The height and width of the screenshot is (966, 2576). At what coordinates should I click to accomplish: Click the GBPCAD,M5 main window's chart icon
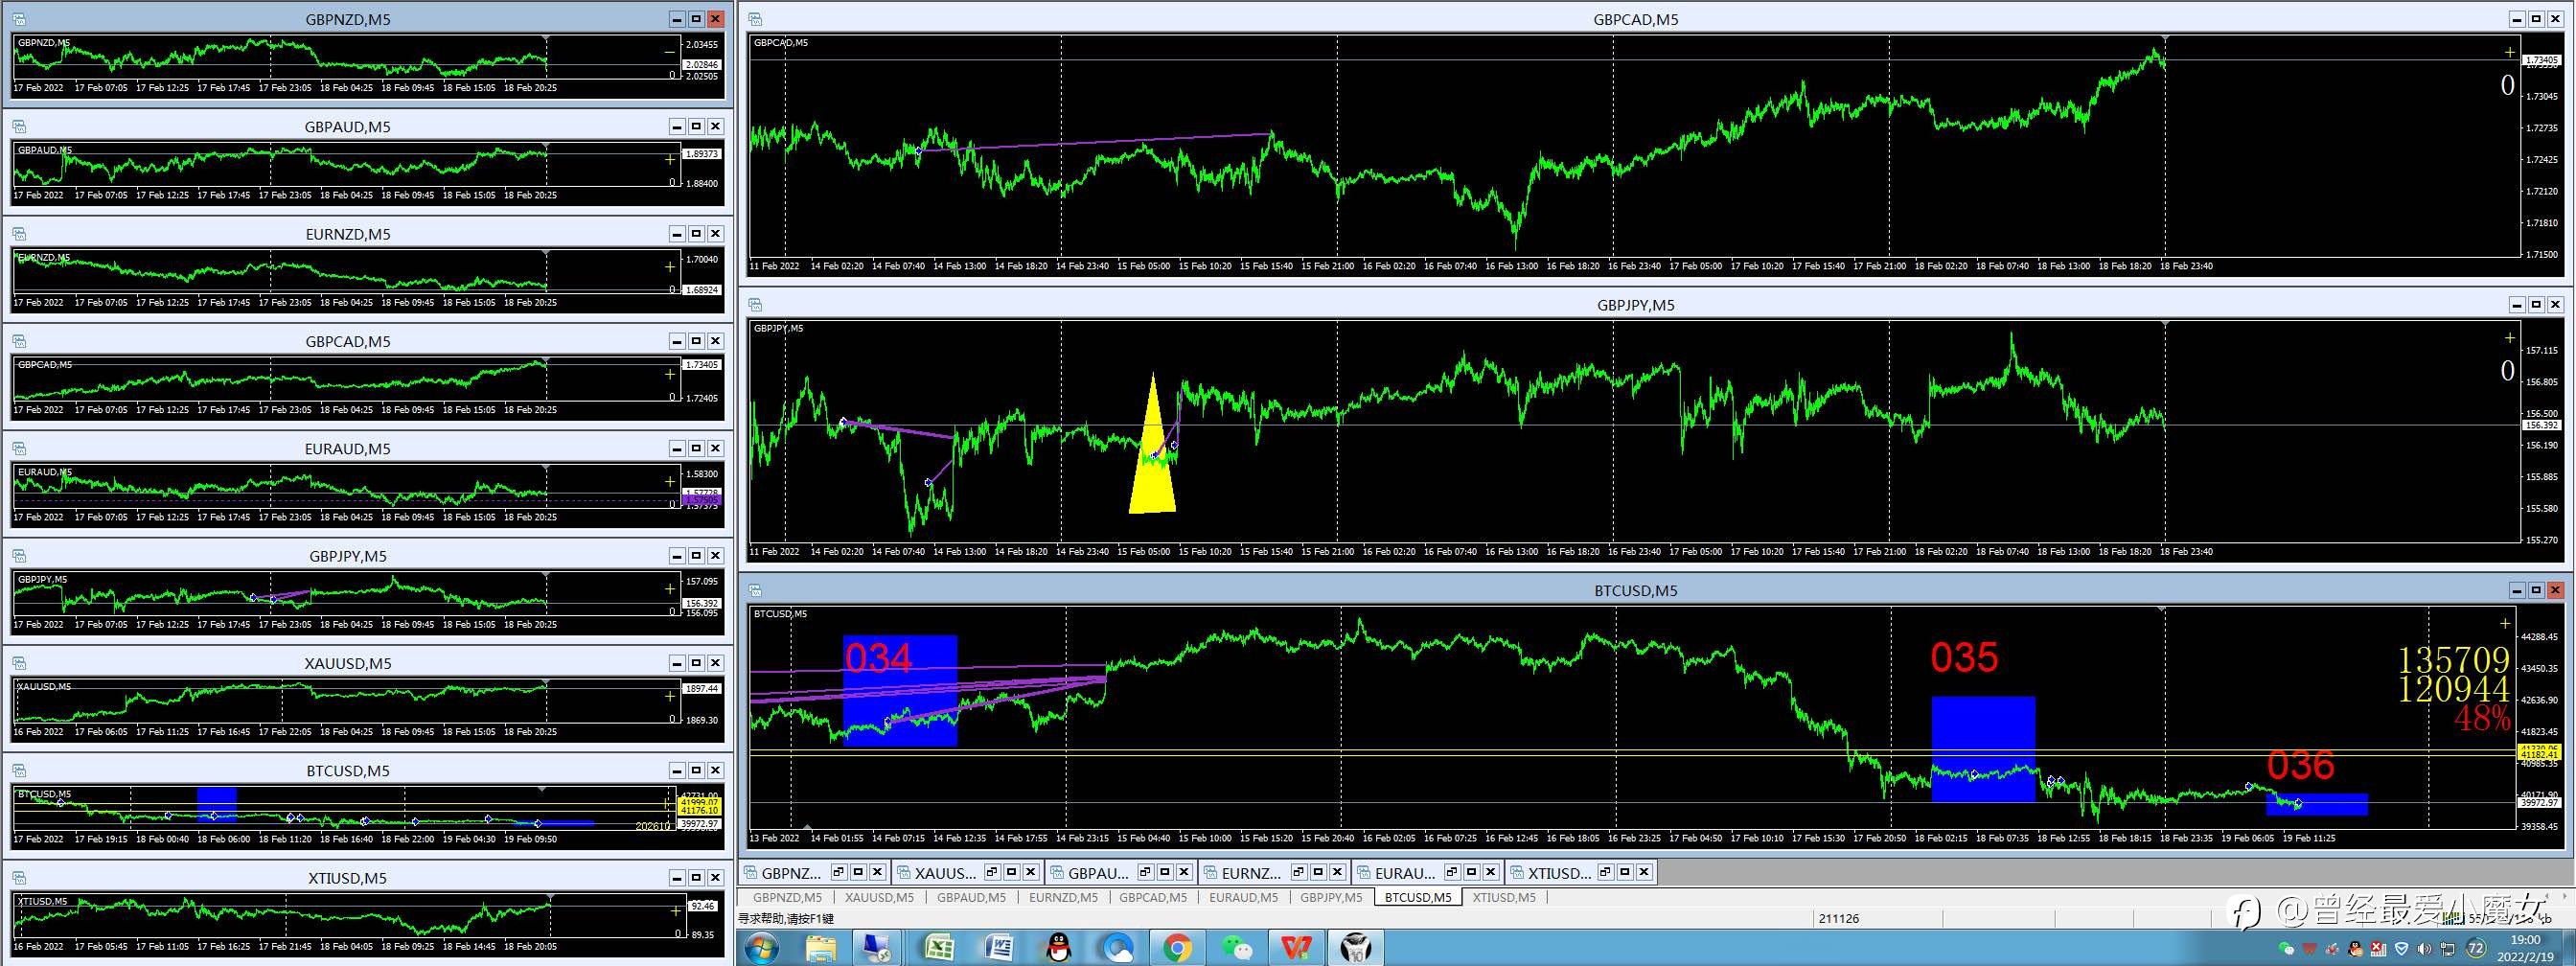pyautogui.click(x=755, y=19)
